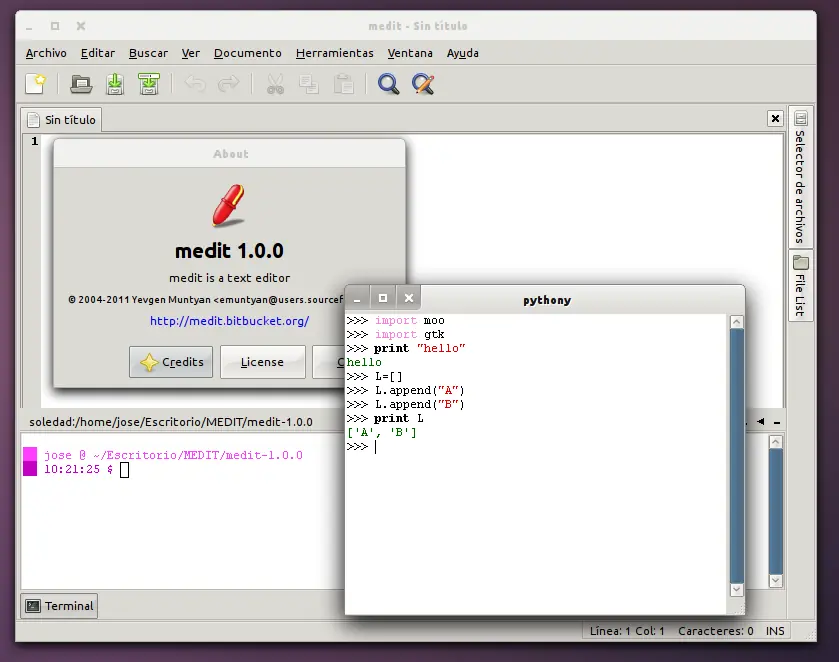
Task: Open Selector de archivos side pane
Action: click(800, 177)
